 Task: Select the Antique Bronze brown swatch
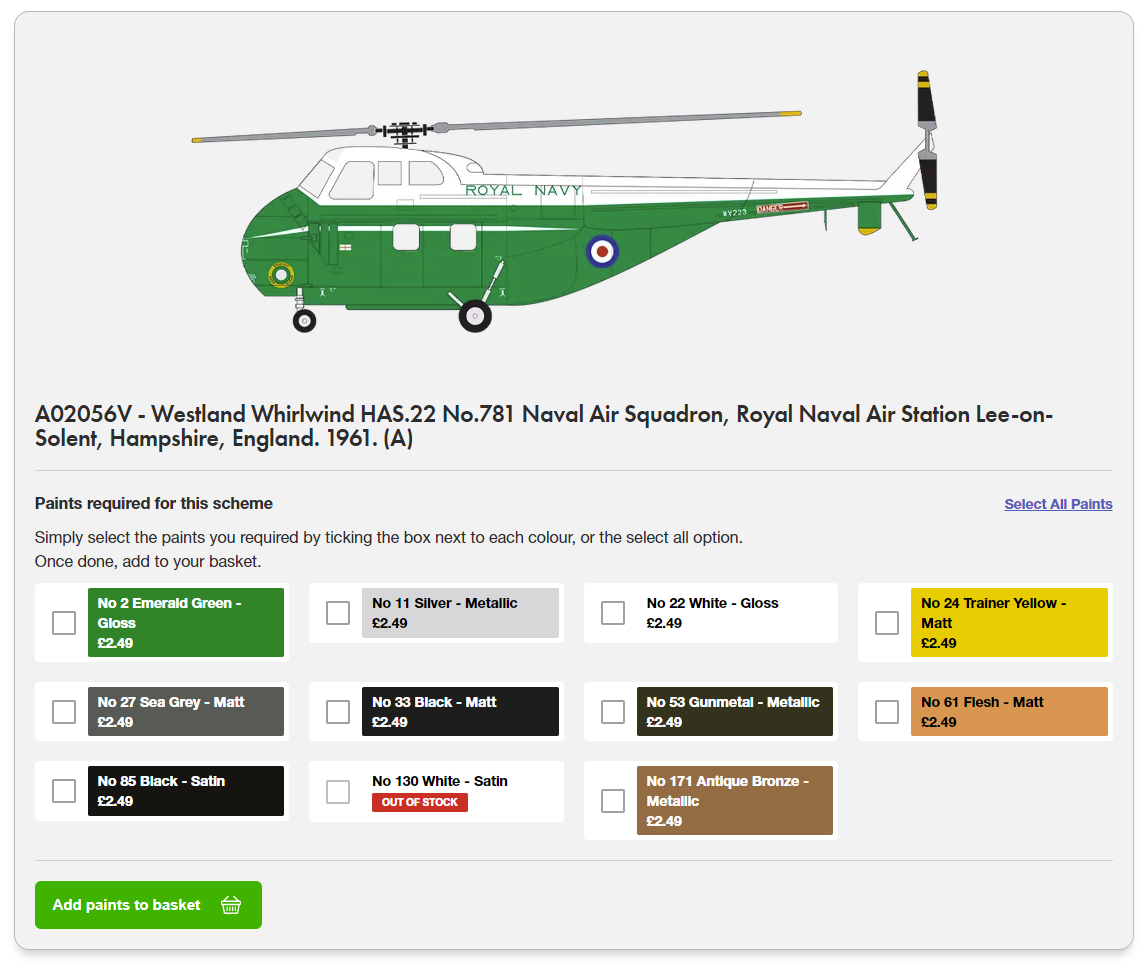click(x=734, y=800)
